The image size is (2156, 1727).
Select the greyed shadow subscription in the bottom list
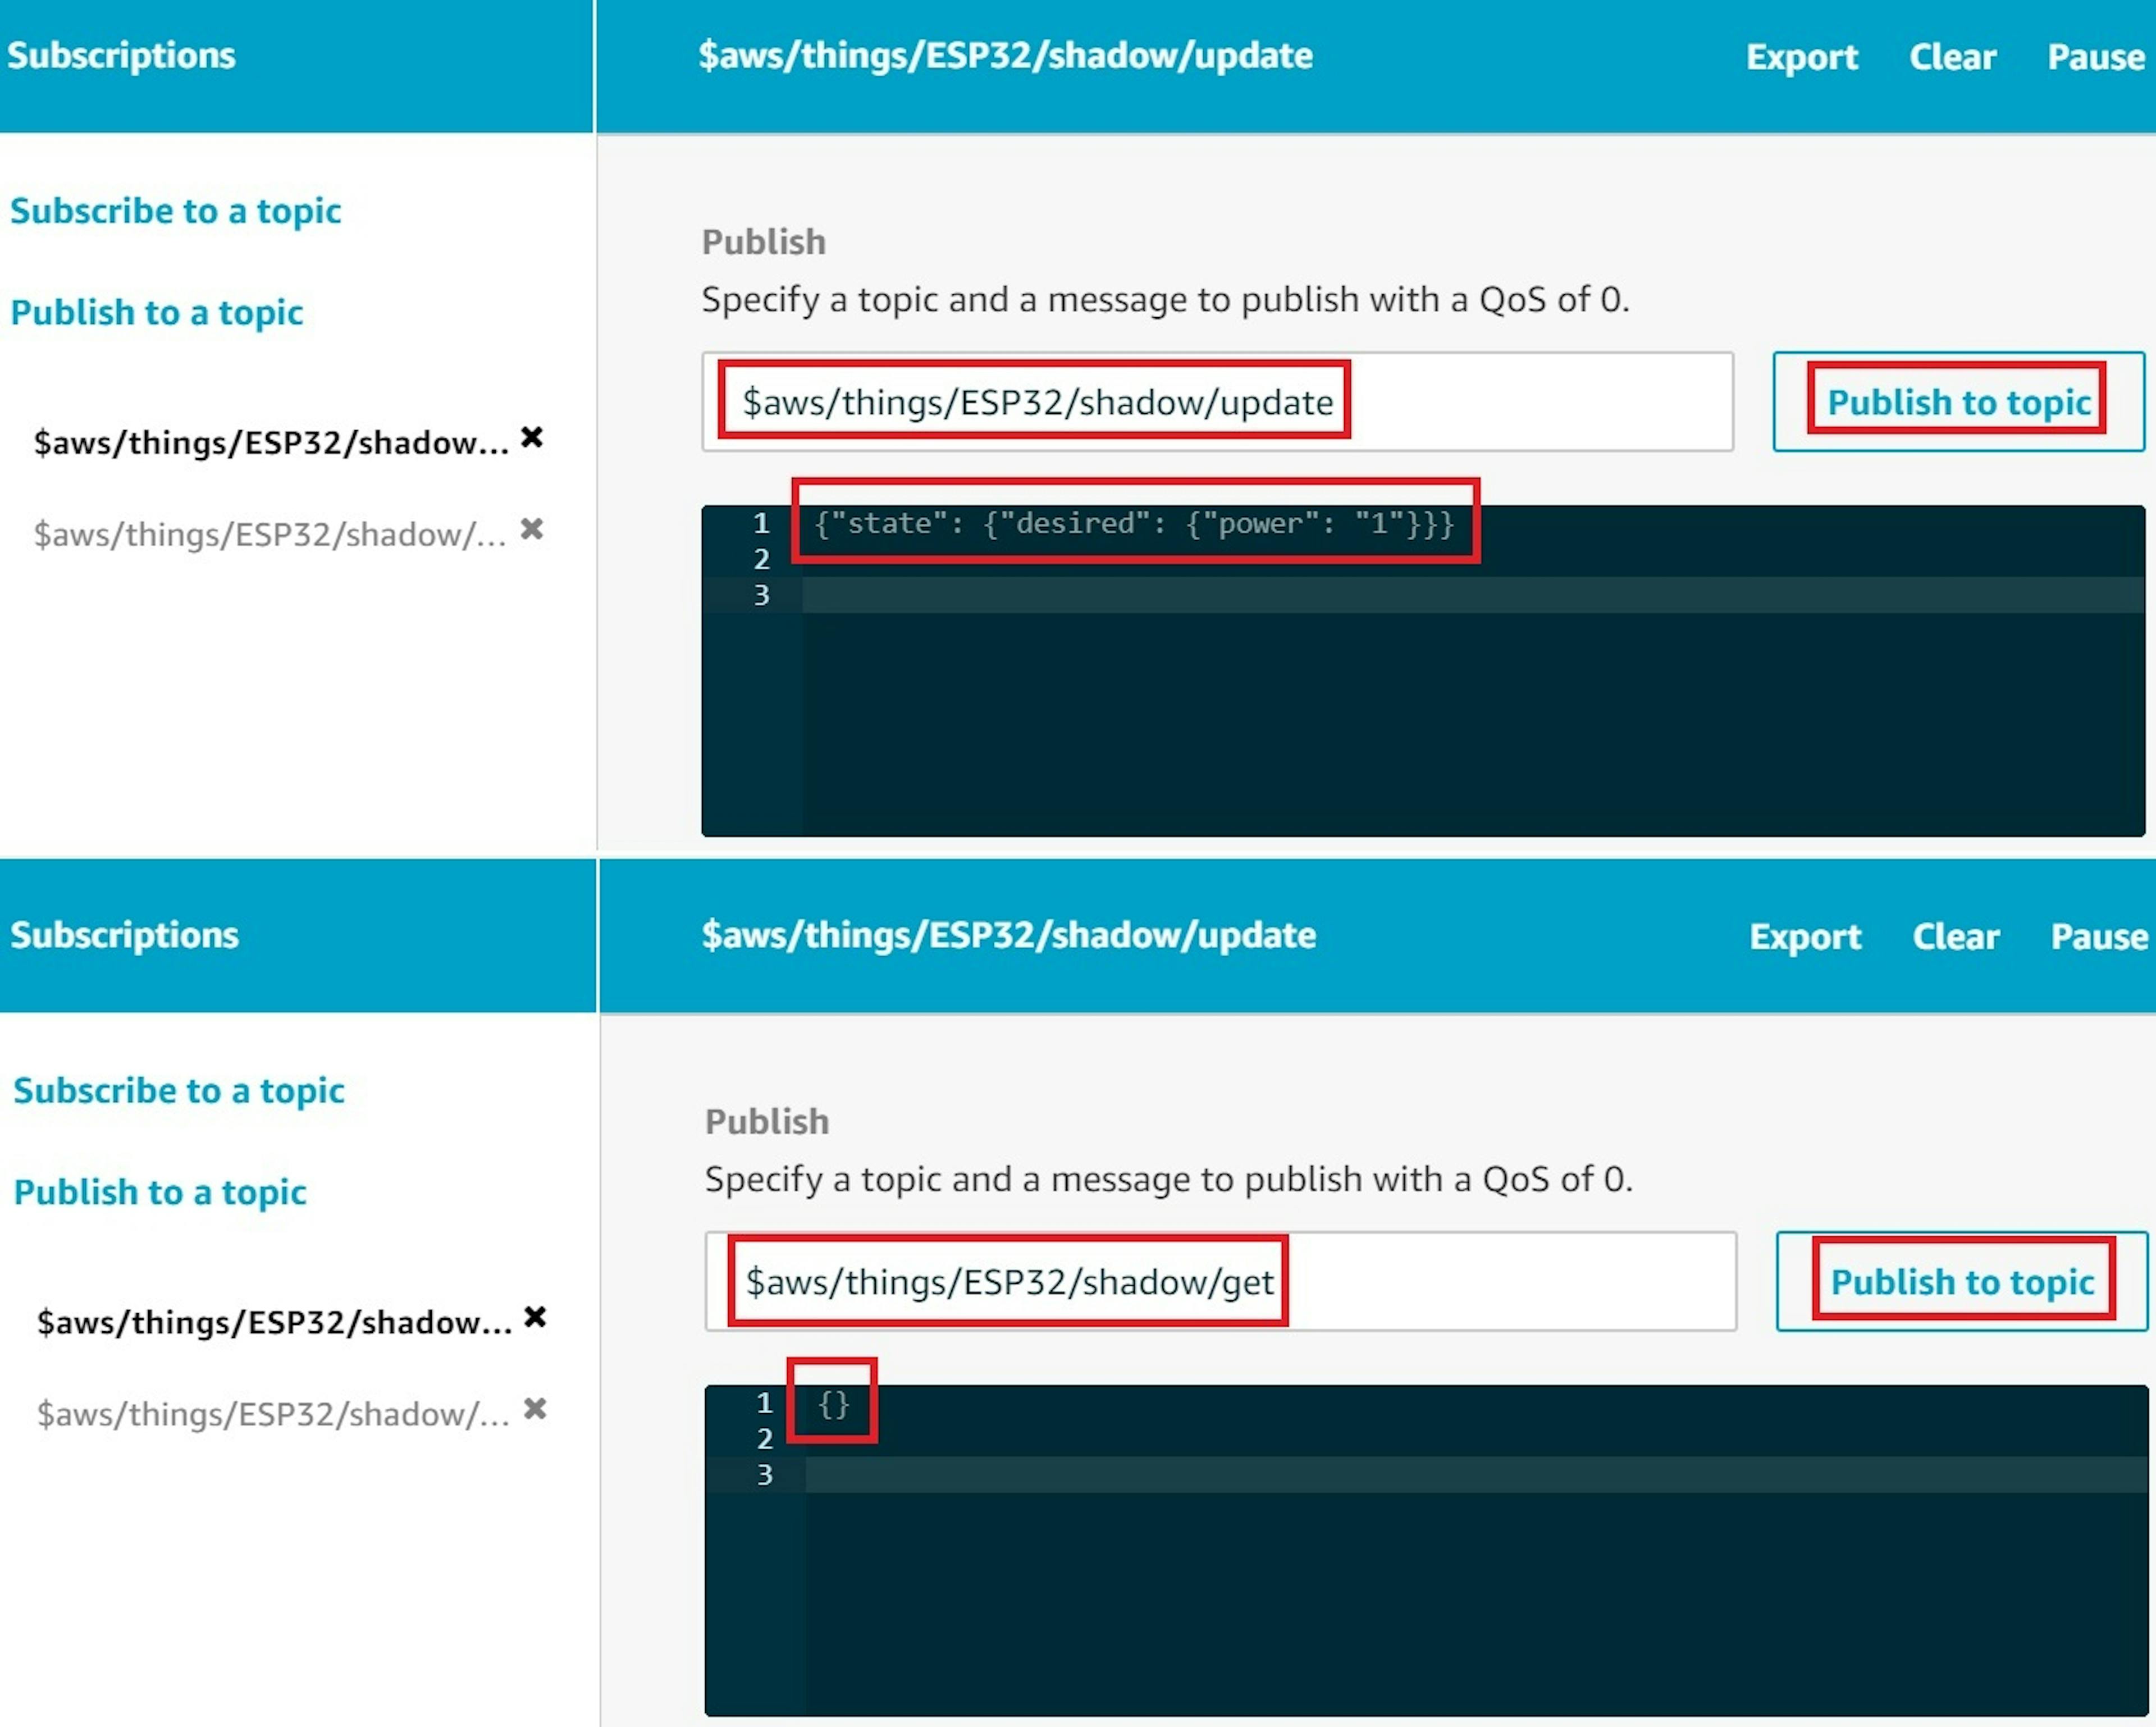tap(273, 1415)
